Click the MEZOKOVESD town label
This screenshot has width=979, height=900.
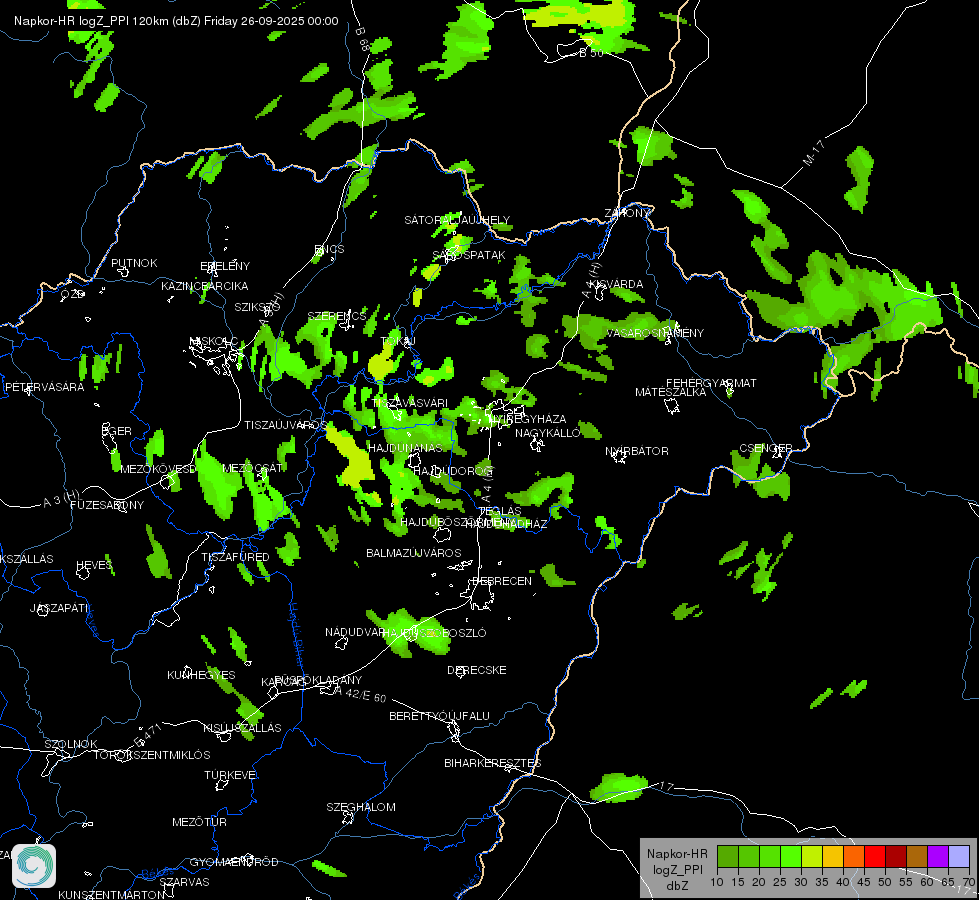(x=158, y=468)
